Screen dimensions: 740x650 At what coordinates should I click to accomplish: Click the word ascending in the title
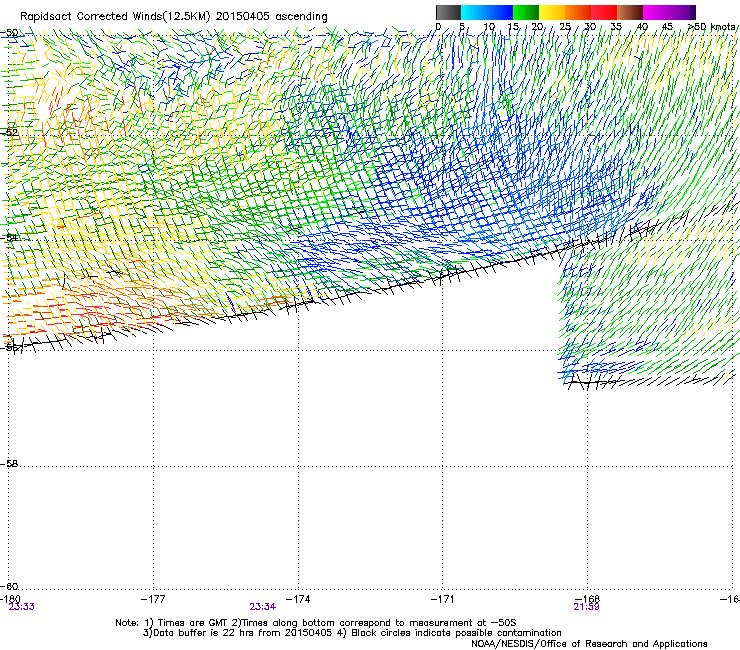(301, 17)
